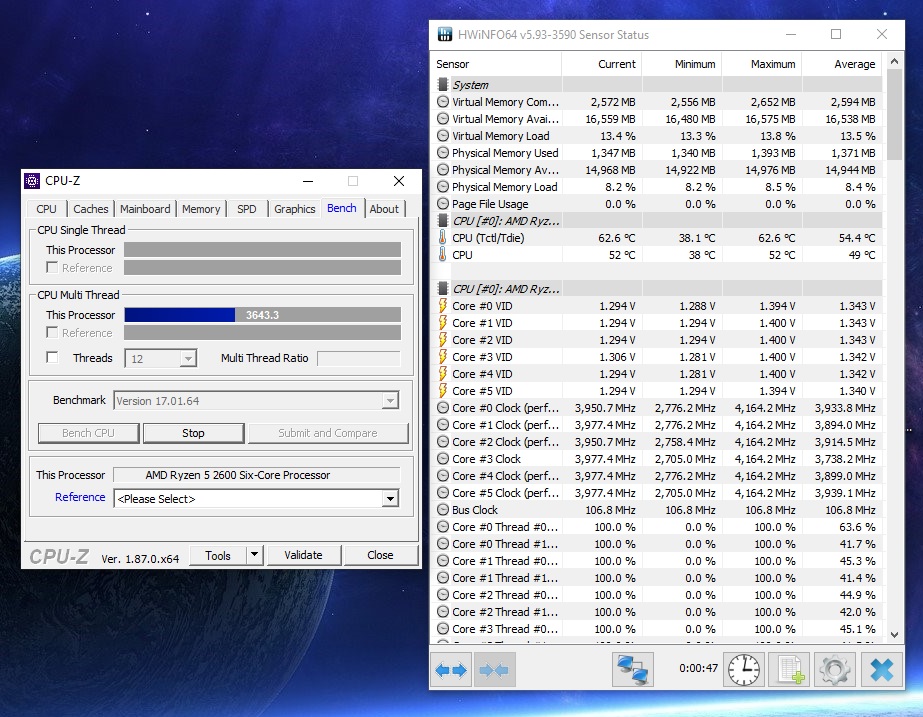Switch to Caches tab
Screen dimensions: 923x717
coord(91,209)
